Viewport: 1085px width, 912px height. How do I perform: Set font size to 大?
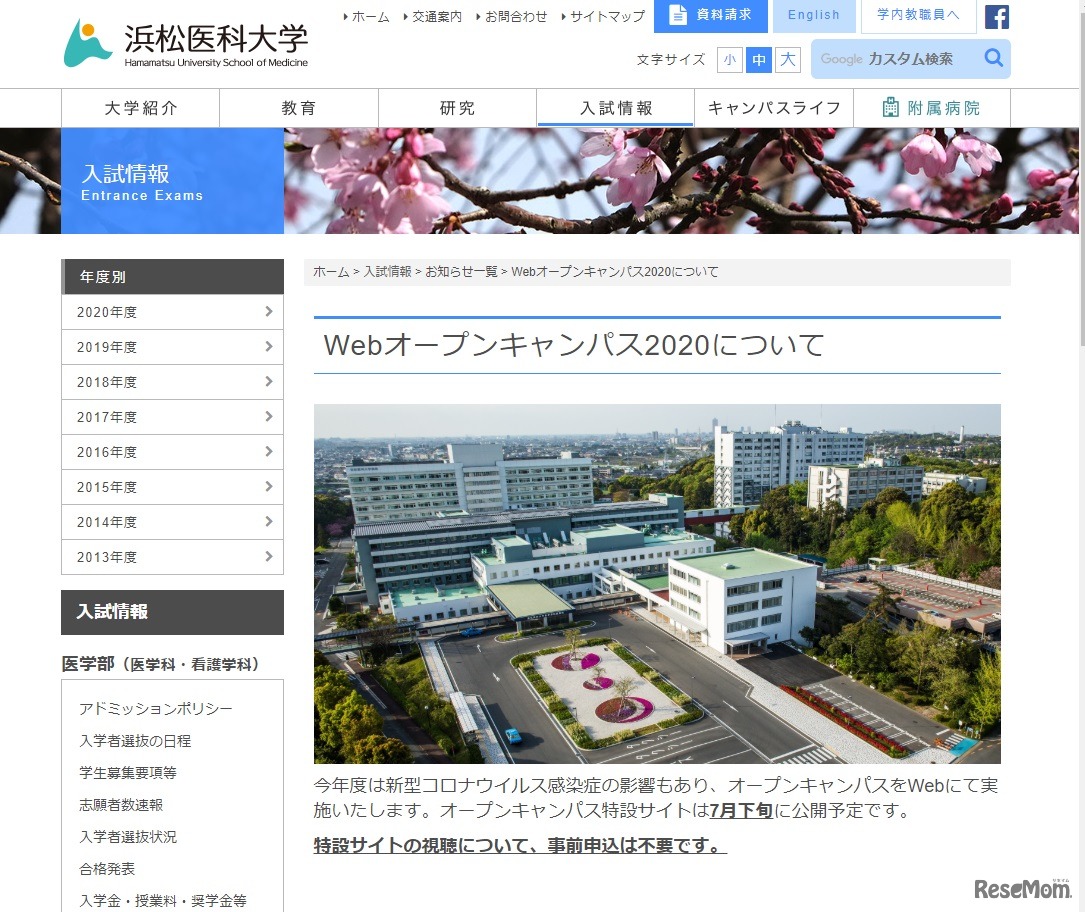(787, 60)
